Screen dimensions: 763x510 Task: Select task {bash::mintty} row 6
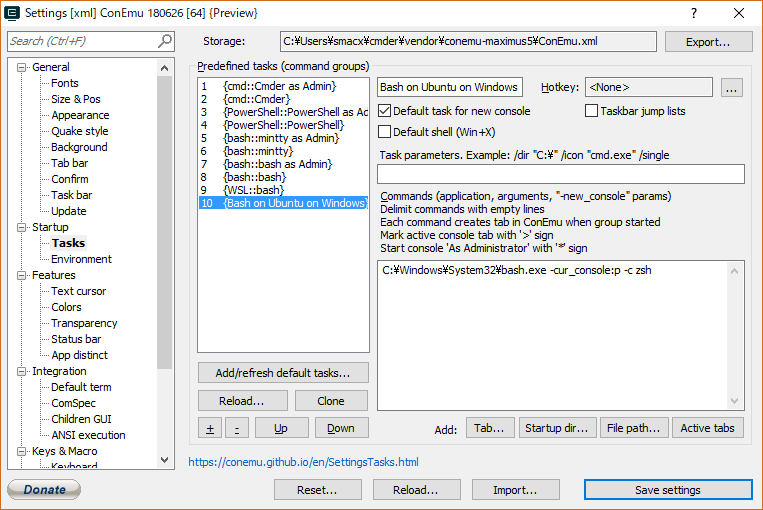click(283, 151)
